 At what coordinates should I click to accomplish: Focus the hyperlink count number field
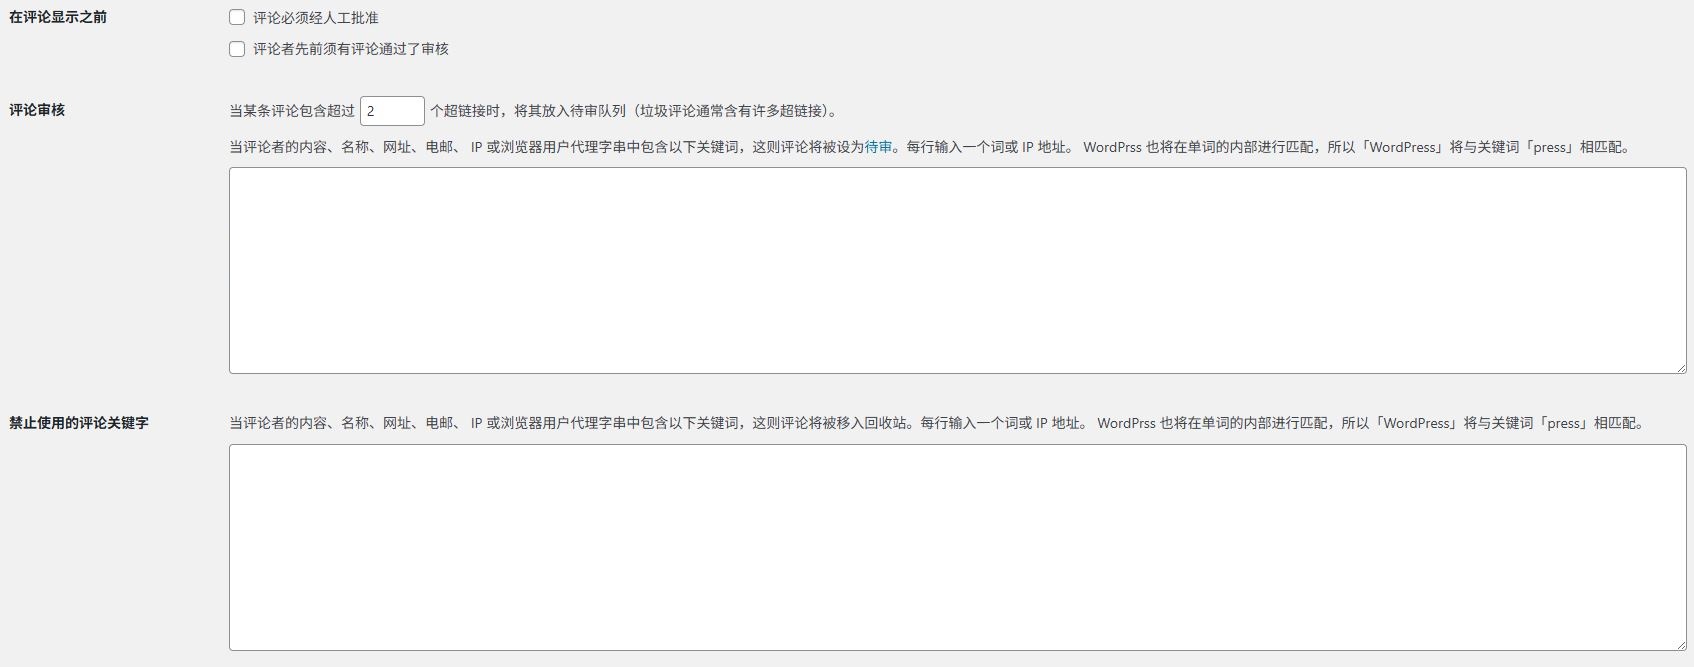[392, 111]
